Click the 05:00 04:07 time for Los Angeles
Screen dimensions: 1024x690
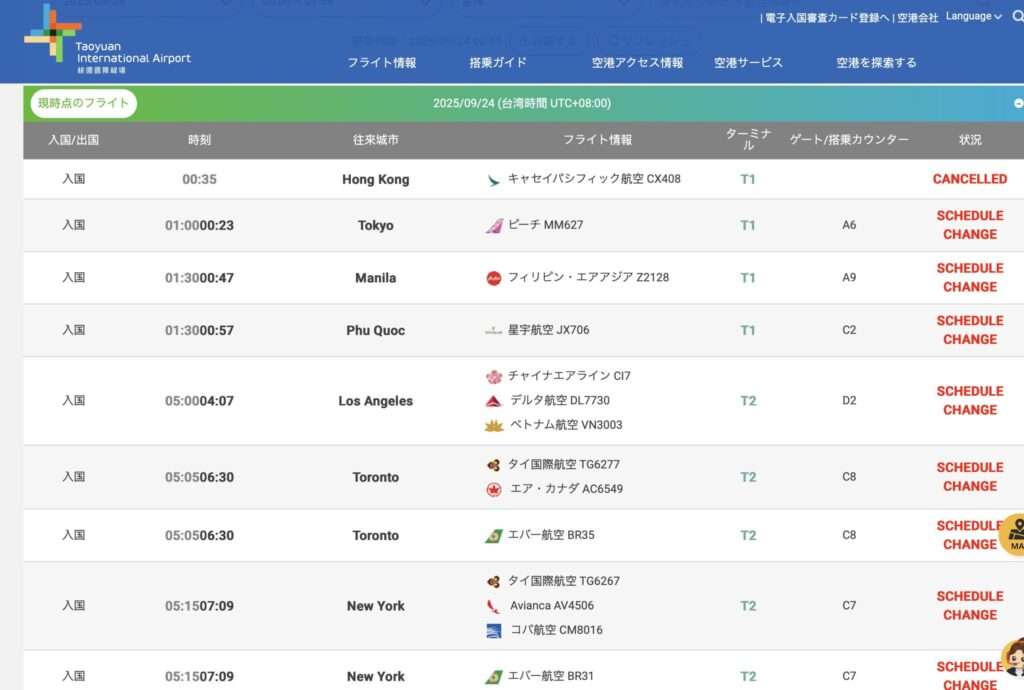[x=199, y=401]
